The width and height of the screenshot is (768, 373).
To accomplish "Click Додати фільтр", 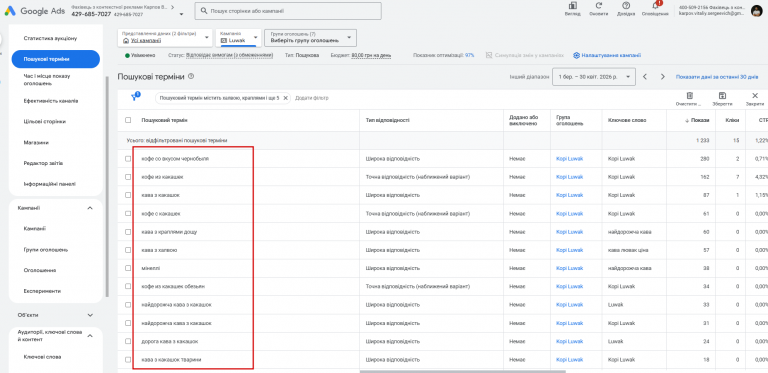I will point(312,98).
